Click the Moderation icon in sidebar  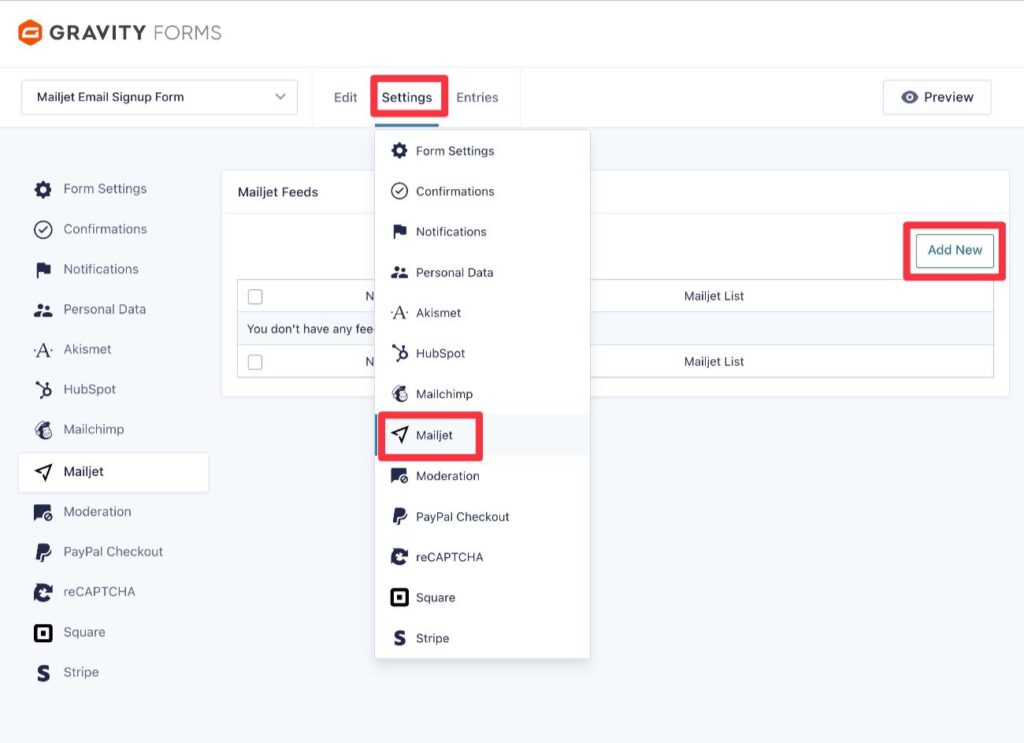click(x=43, y=513)
